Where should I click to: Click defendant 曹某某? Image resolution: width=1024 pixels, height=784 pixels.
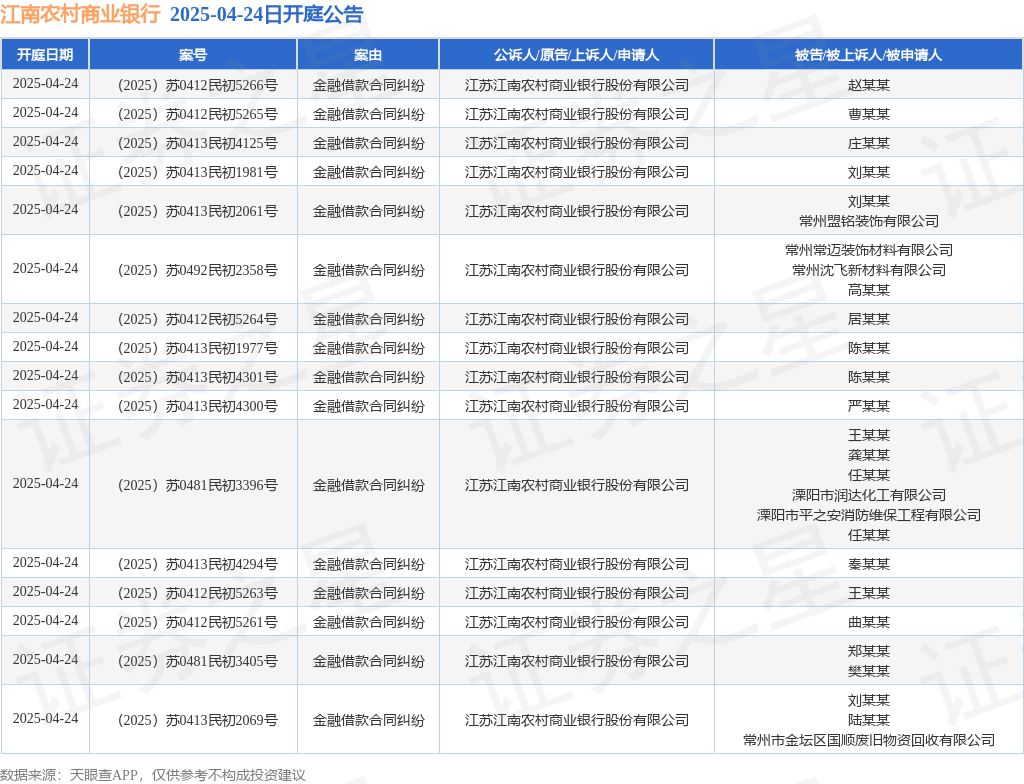(x=869, y=114)
